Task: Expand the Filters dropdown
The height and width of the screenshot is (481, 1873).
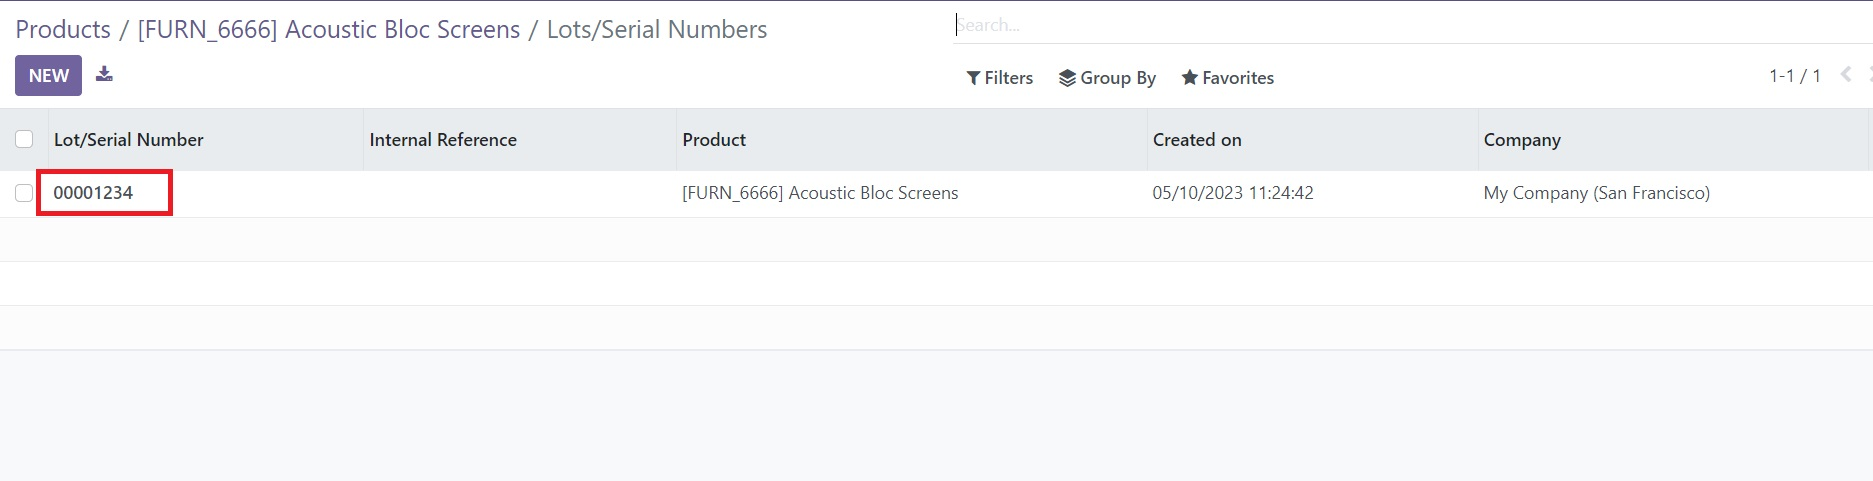Action: point(1000,78)
